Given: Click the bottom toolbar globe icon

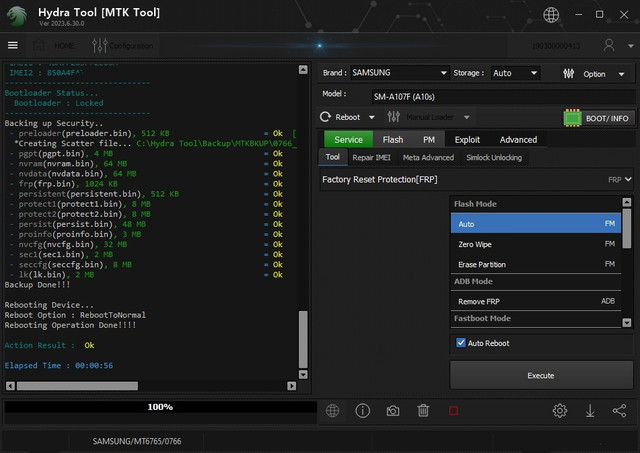Looking at the screenshot, I should click(332, 411).
